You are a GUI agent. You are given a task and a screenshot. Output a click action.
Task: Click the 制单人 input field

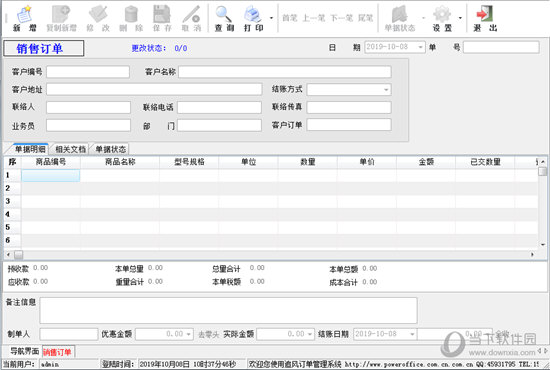[x=69, y=334]
